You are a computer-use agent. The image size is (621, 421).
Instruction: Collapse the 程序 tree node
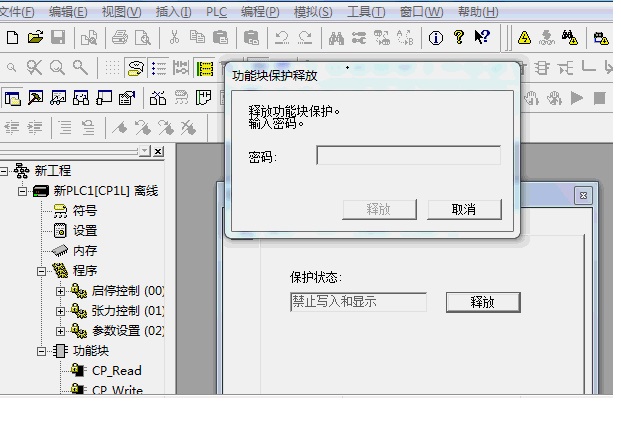[41, 271]
